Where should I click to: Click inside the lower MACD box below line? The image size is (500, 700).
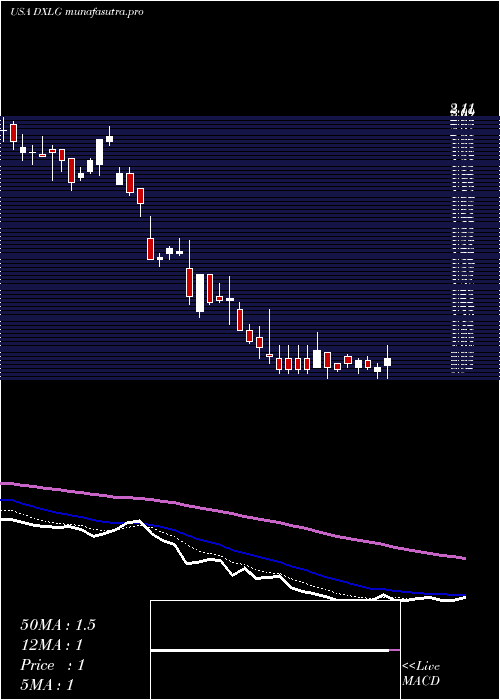pos(275,675)
